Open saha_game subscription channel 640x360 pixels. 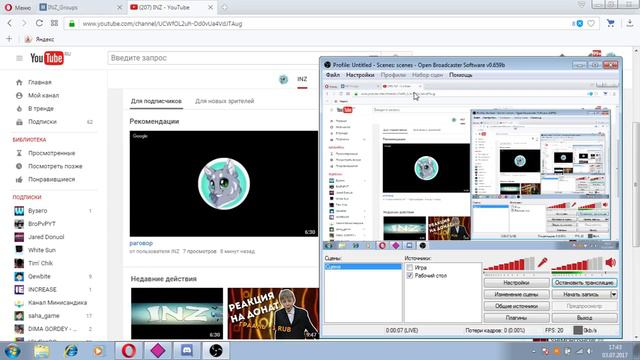coord(44,316)
